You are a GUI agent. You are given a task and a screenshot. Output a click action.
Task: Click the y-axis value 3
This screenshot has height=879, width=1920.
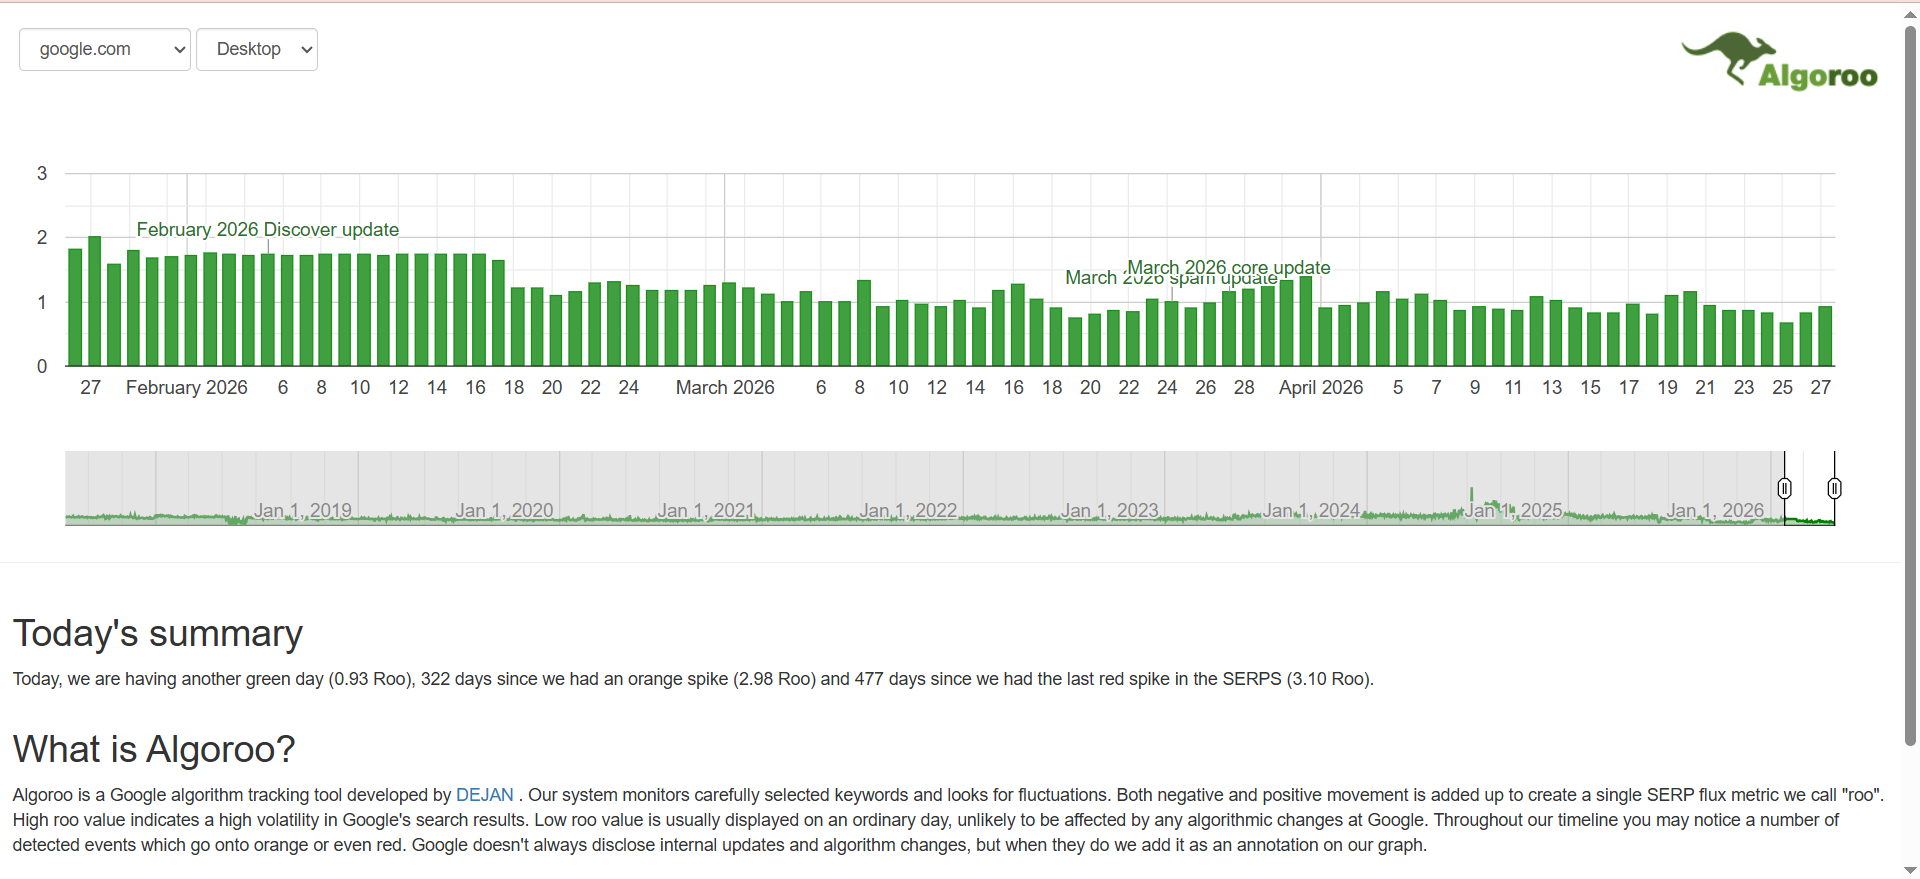point(42,173)
